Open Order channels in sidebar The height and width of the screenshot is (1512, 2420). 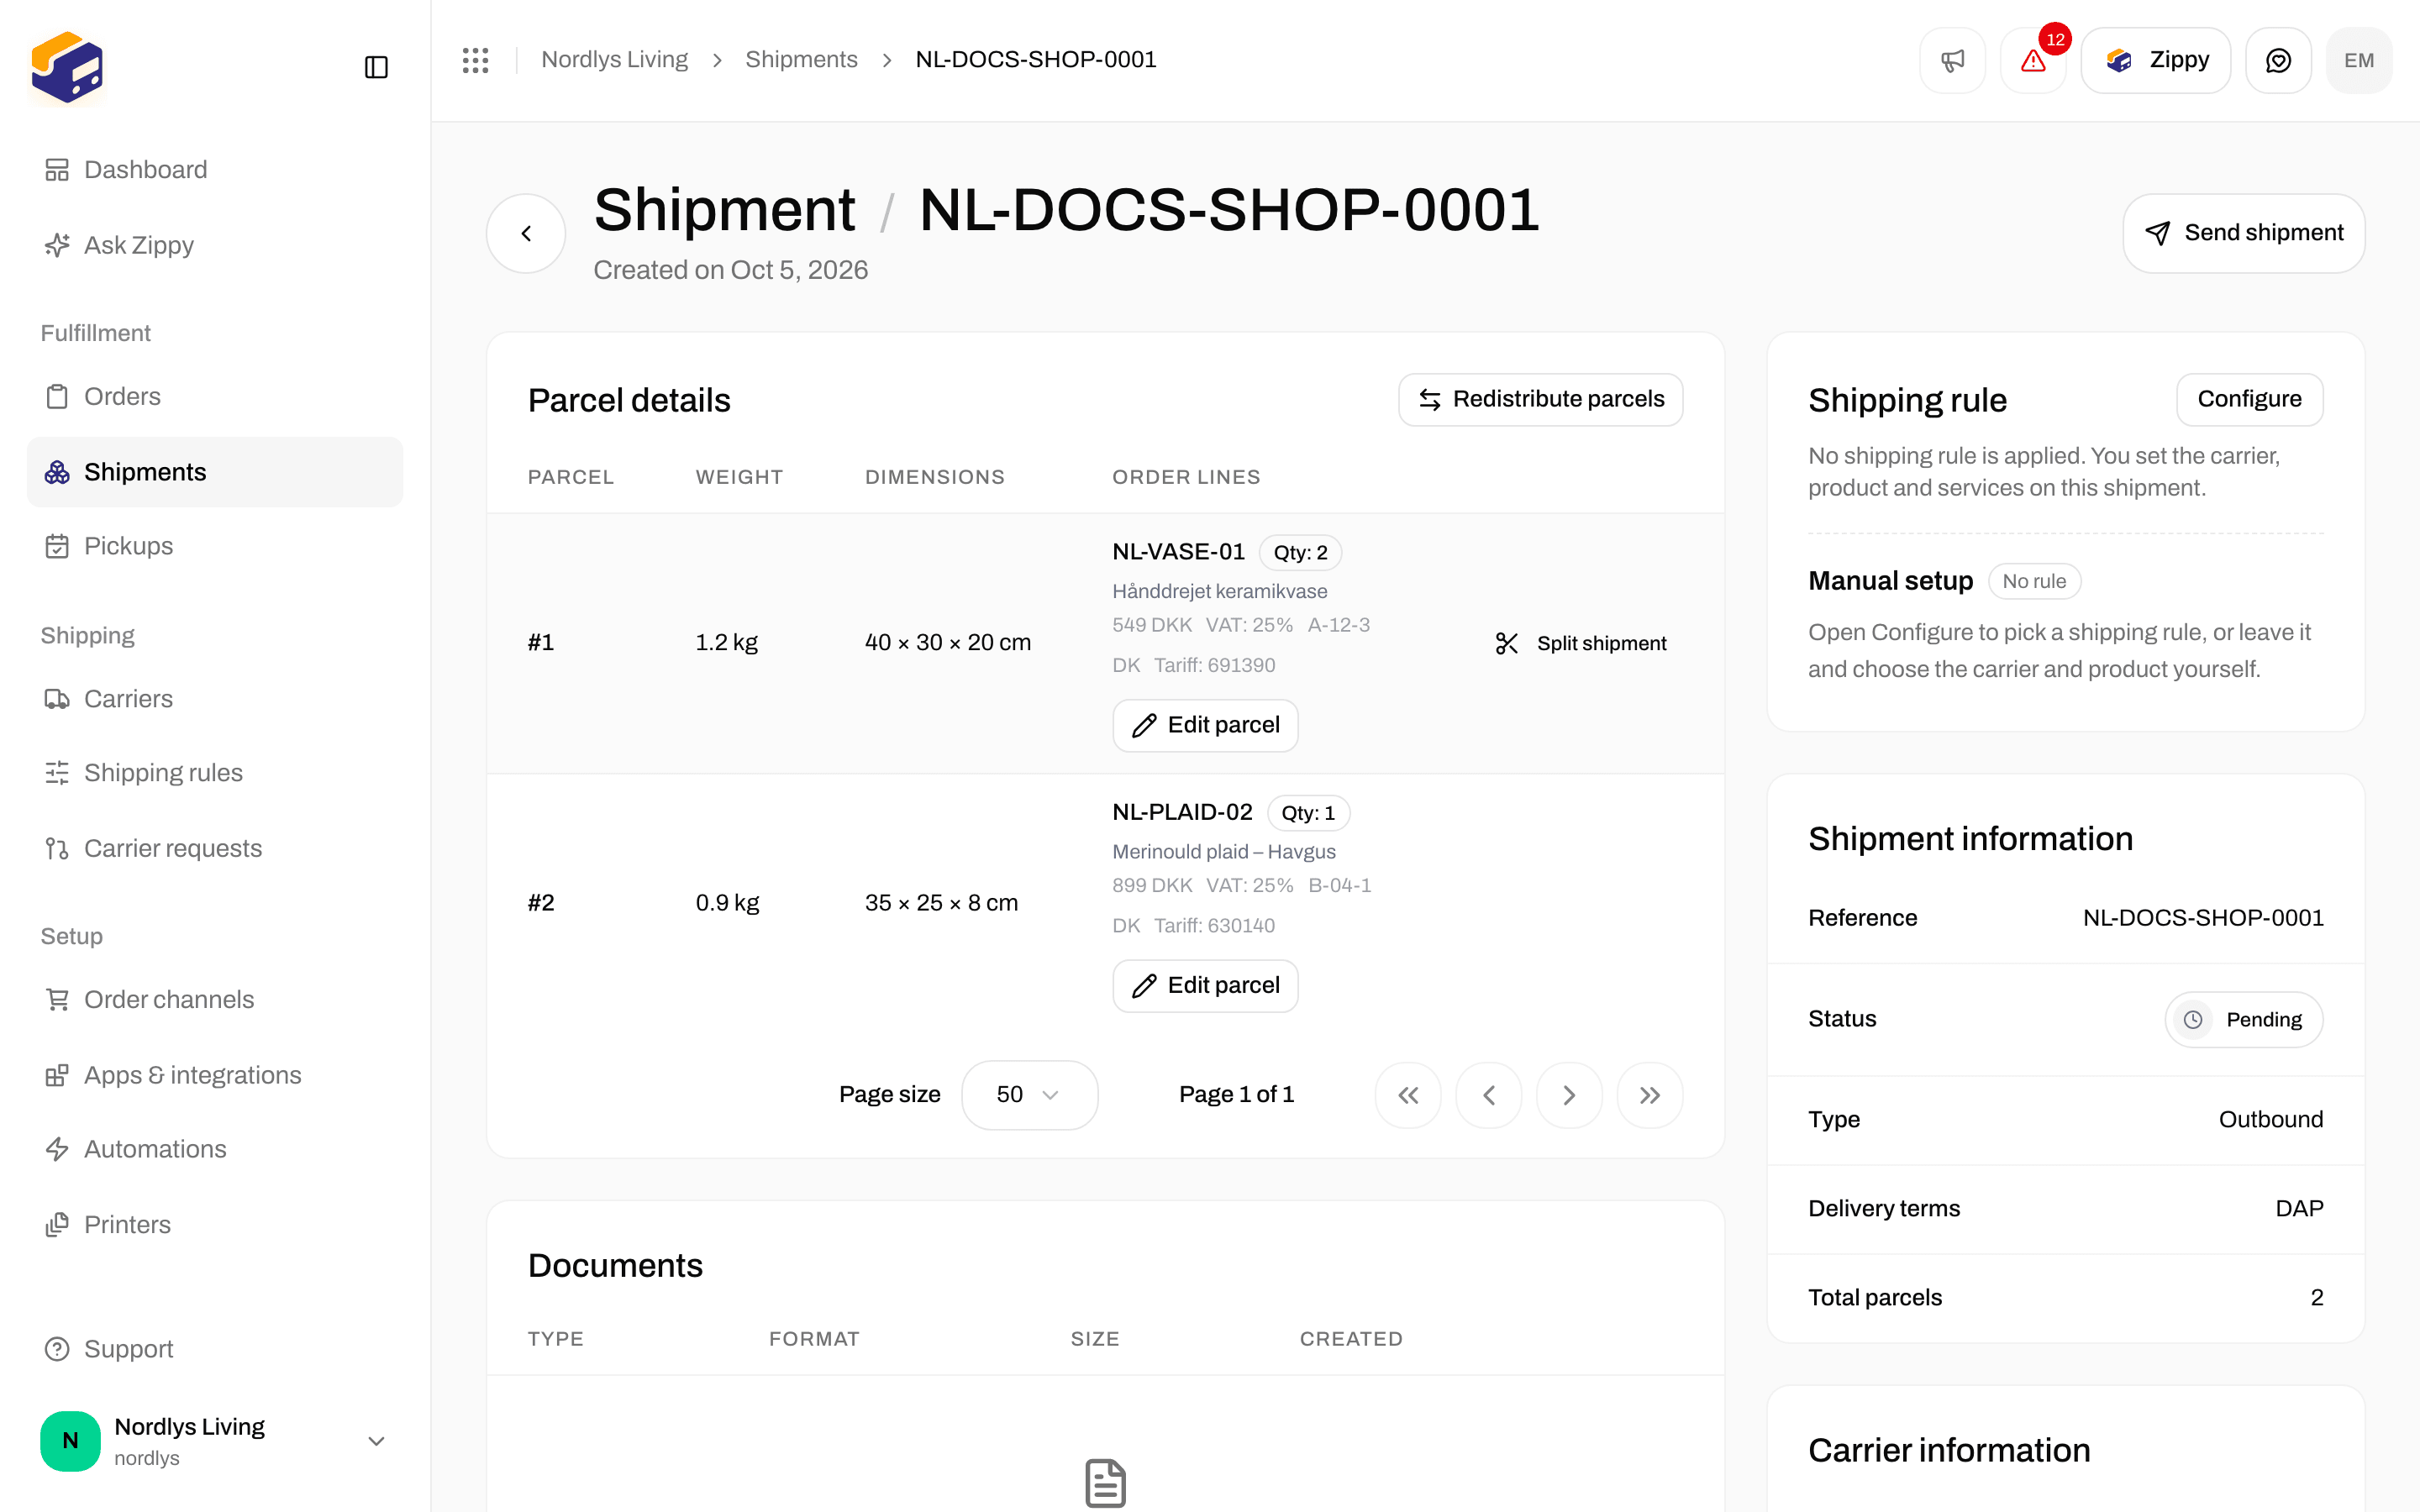click(215, 1000)
